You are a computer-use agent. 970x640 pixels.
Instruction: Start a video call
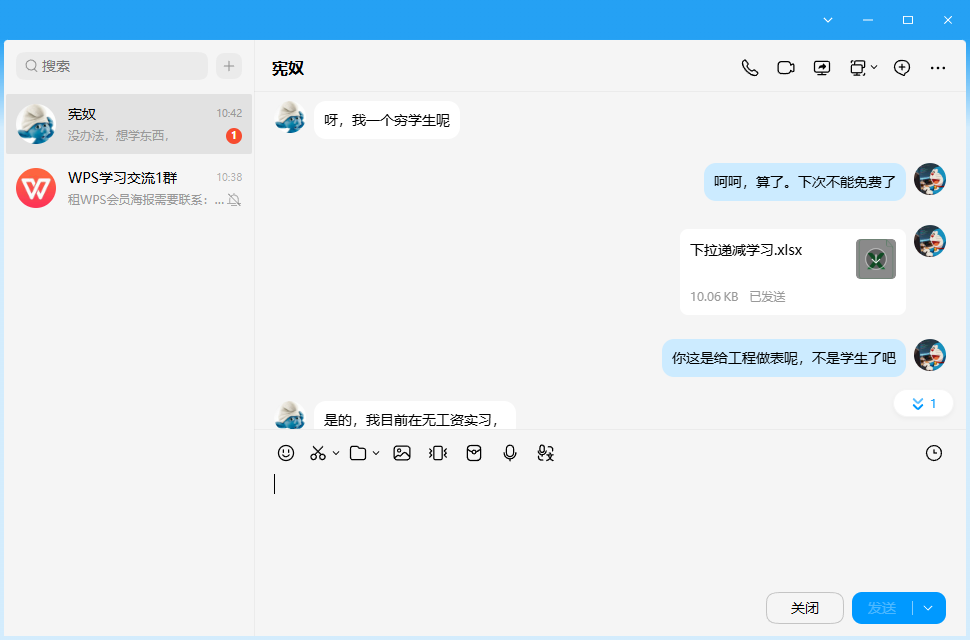786,68
